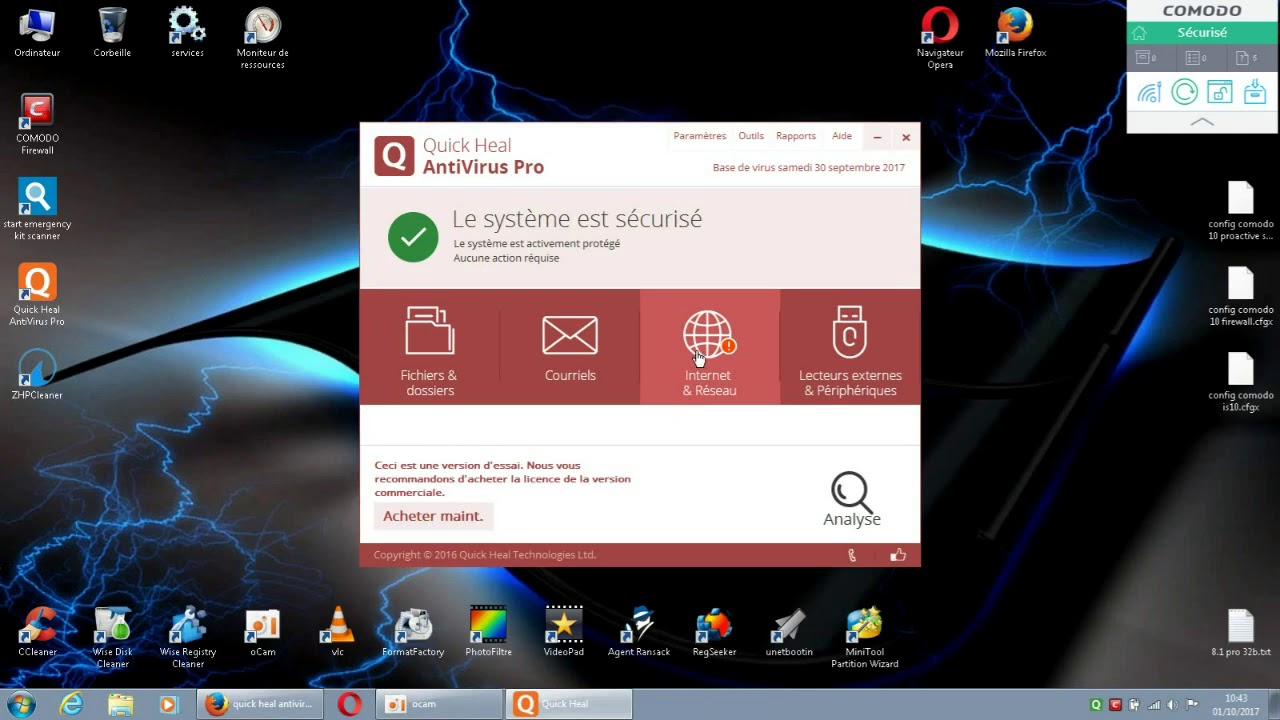
Task: Select config comodo 10 proactive file
Action: pyautogui.click(x=1240, y=211)
